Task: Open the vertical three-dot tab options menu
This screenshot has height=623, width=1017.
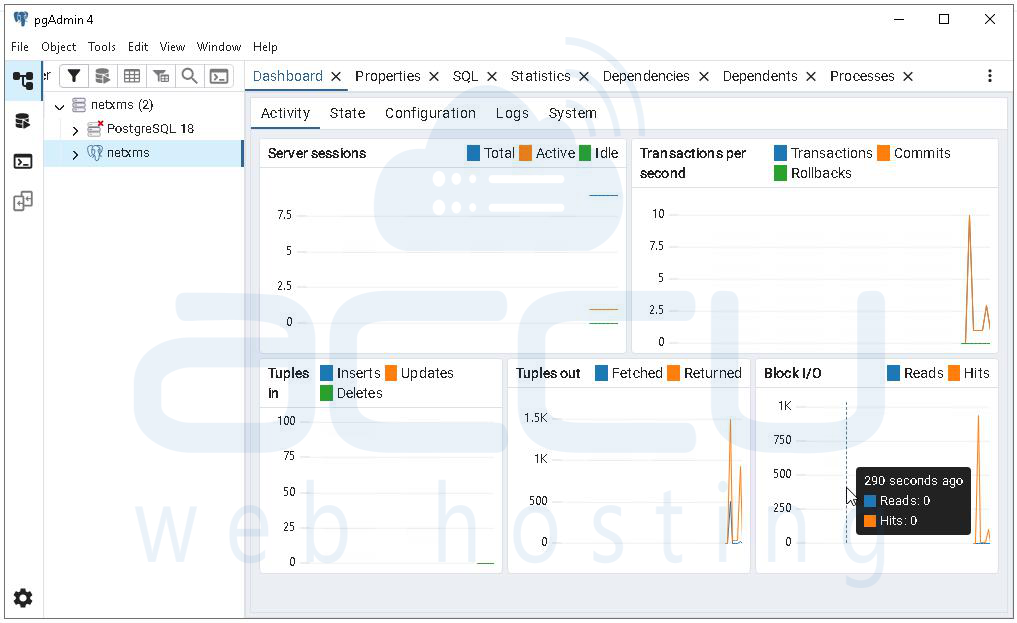Action: tap(989, 76)
